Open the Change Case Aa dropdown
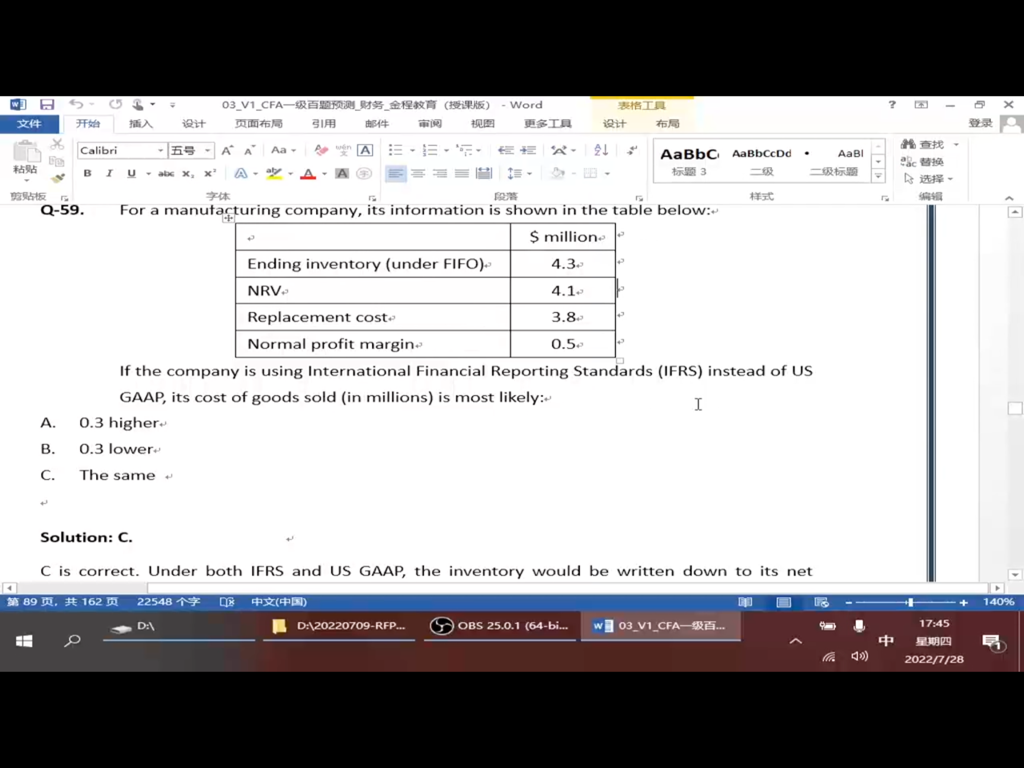Viewport: 1024px width, 768px height. pos(283,150)
